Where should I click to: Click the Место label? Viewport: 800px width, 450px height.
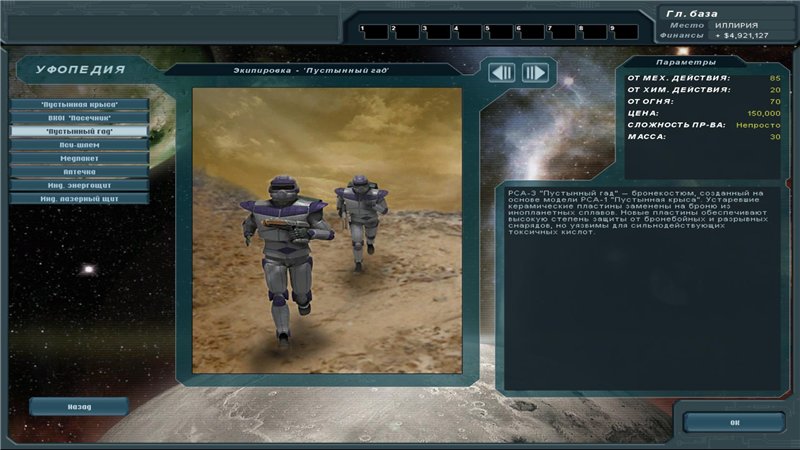coord(687,25)
